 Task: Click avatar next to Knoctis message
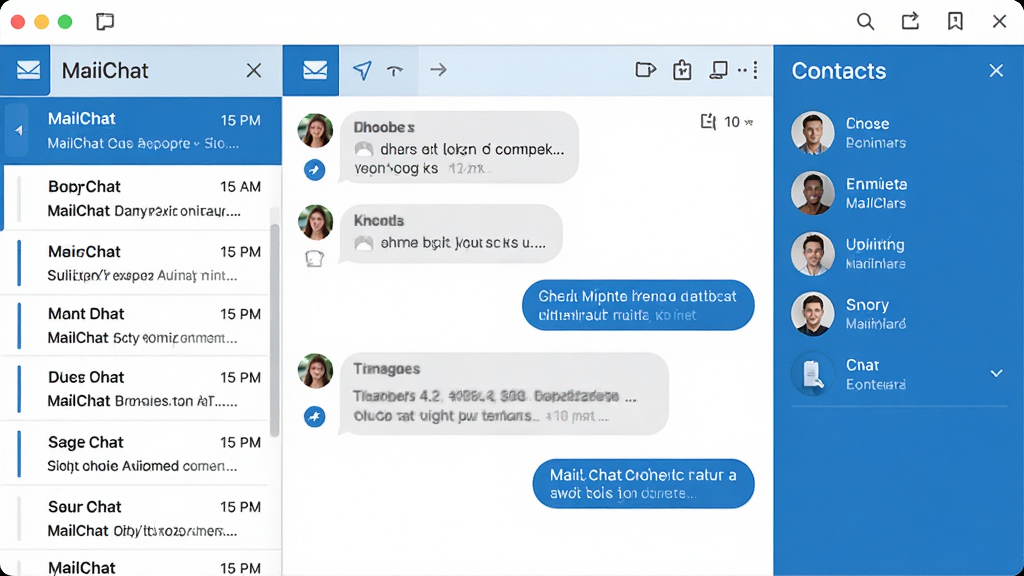click(315, 222)
